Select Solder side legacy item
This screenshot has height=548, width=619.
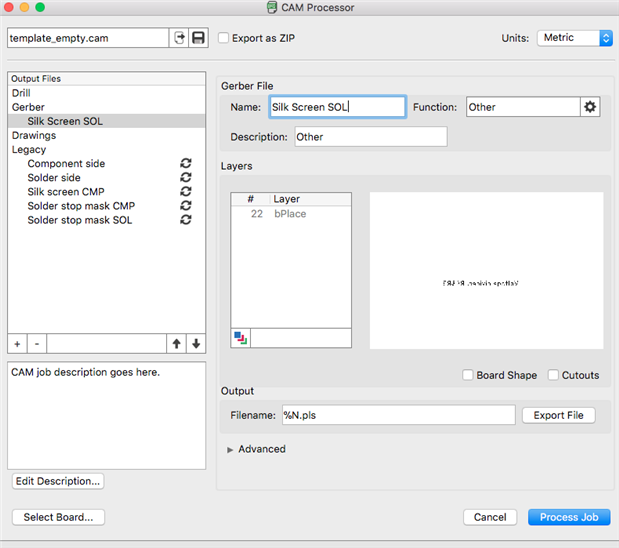tap(54, 178)
